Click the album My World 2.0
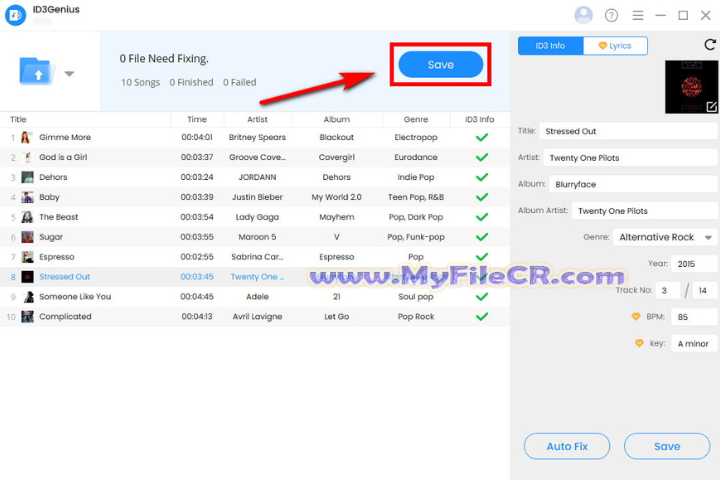This screenshot has width=720, height=480. [337, 197]
